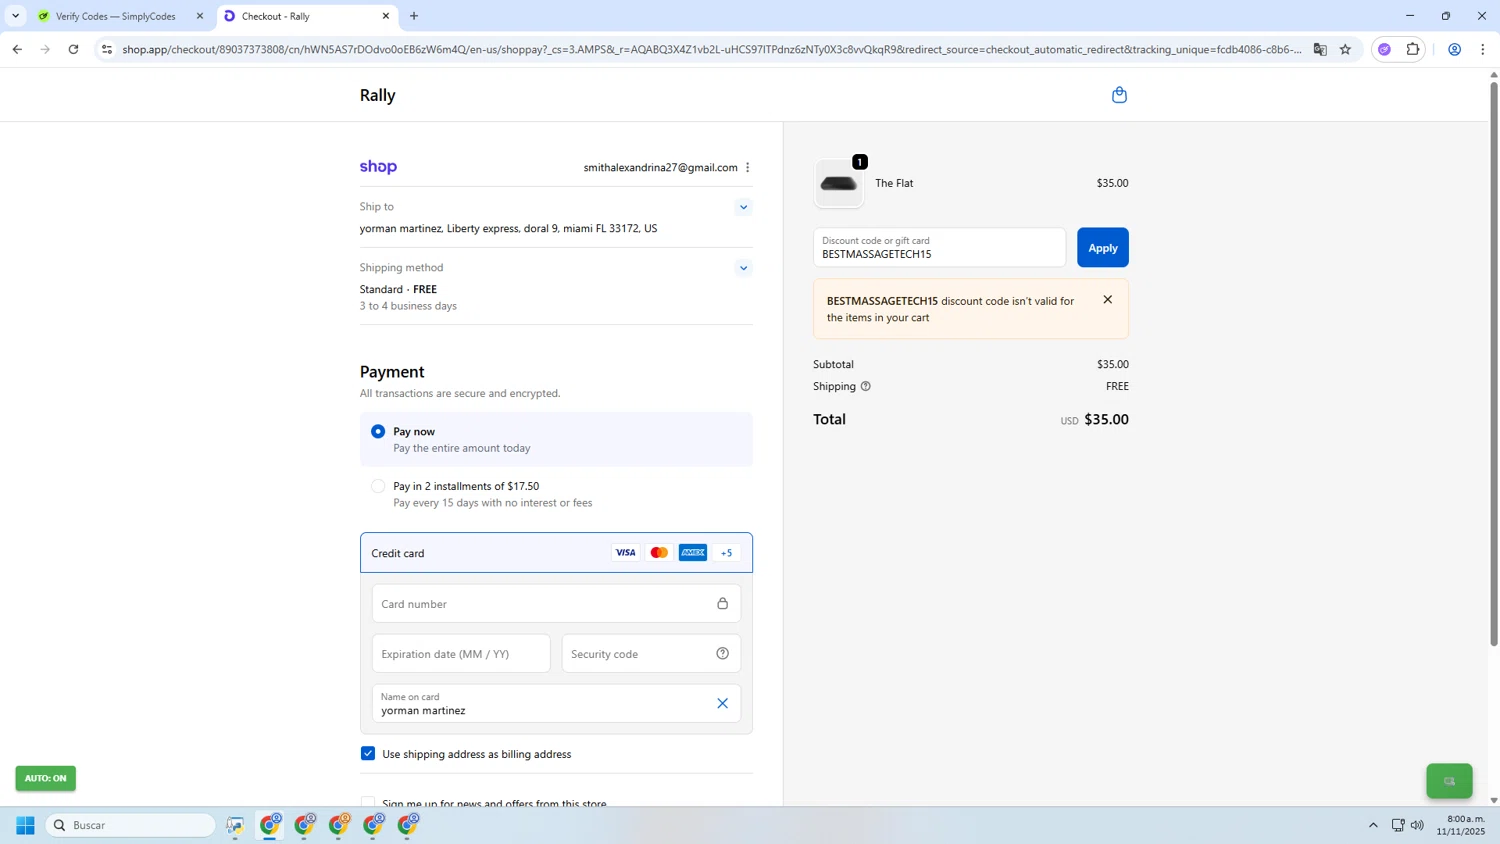Show the +5 additional card brands
Screen dimensions: 1500x844
727,553
